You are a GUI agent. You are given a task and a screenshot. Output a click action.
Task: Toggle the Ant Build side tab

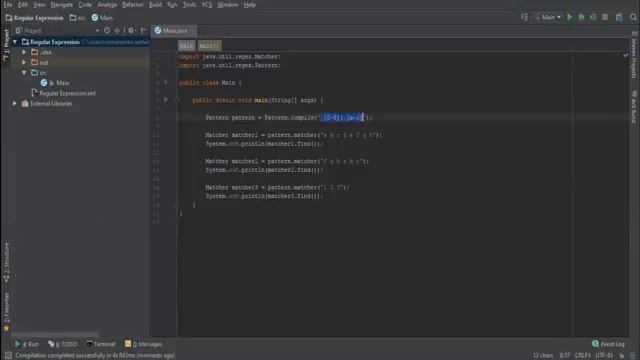(634, 107)
